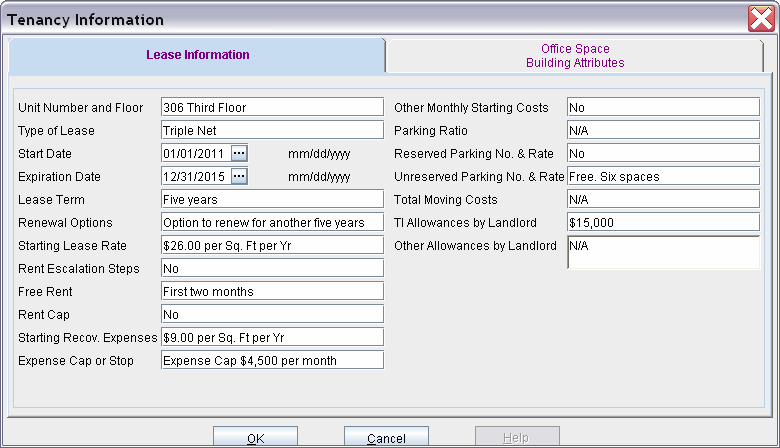Edit Other Allowances by Landlord text area
780x448 pixels.
664,253
